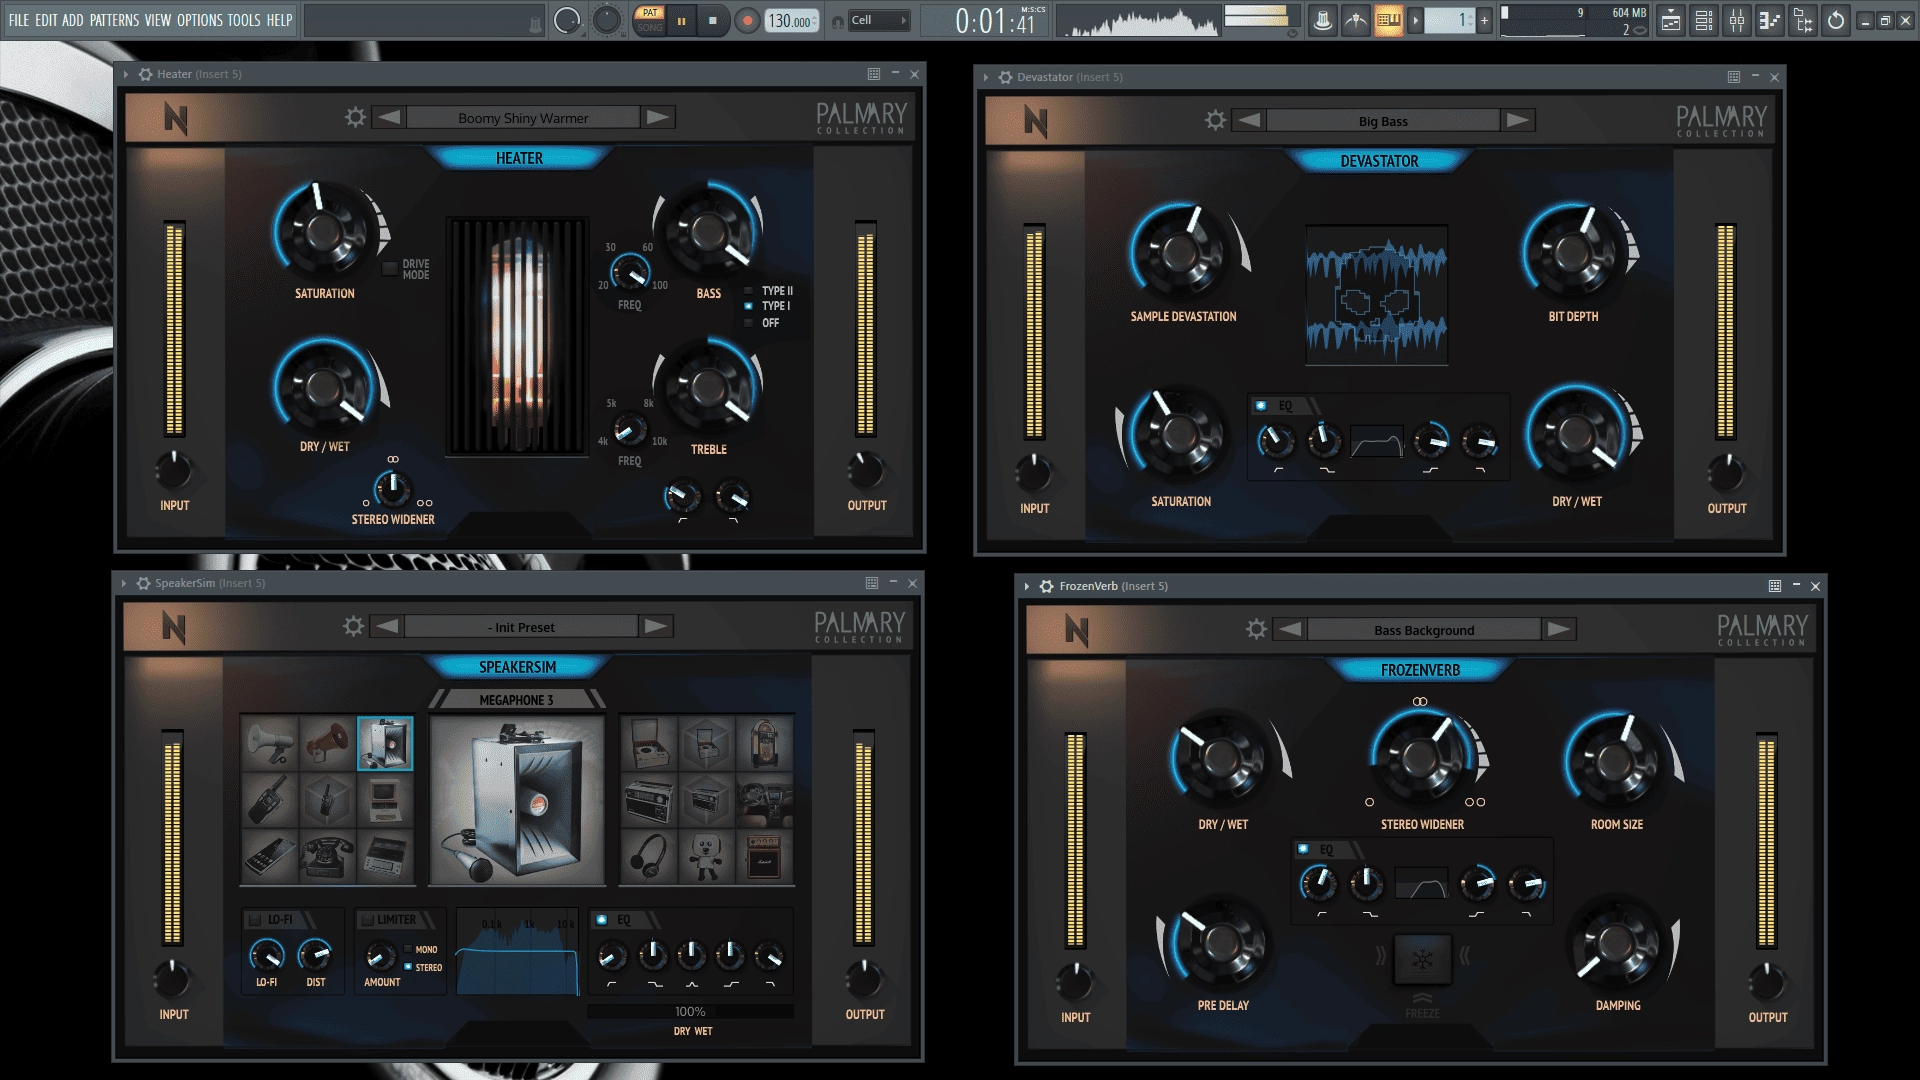This screenshot has width=1920, height=1080.
Task: Open the HELP menu
Action: pos(279,20)
